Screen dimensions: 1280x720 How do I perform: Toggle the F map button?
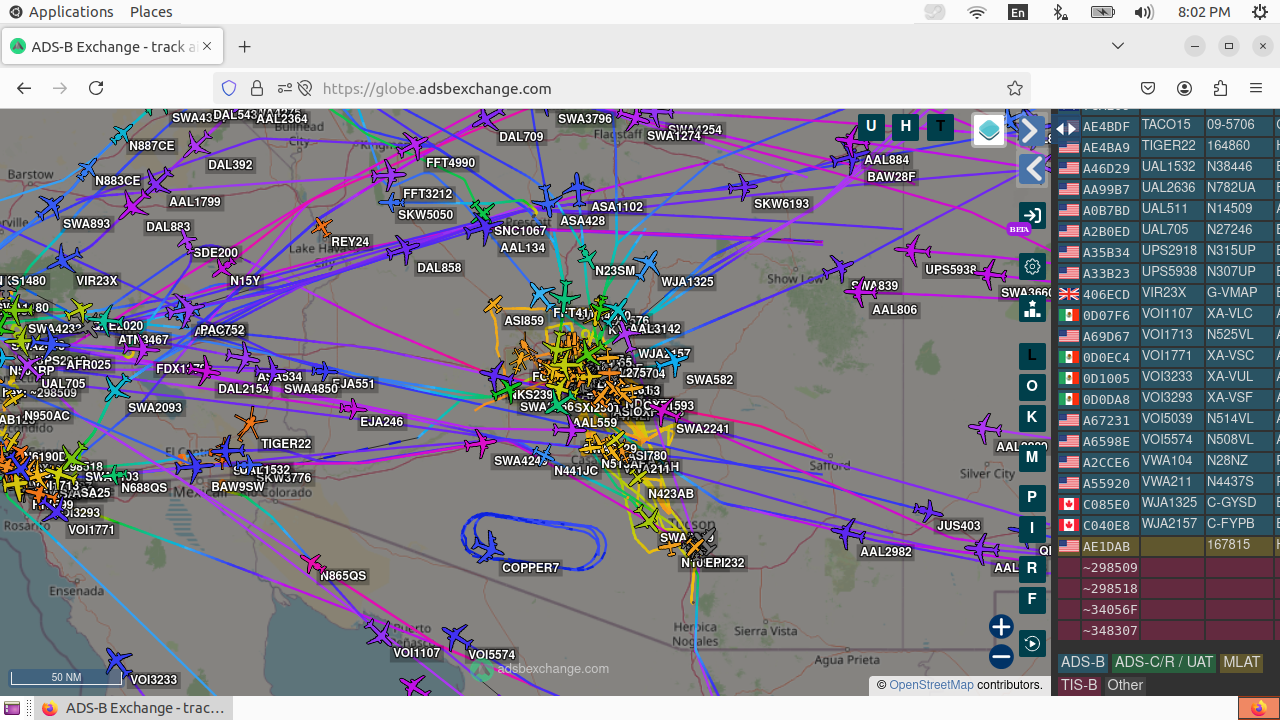[1032, 600]
